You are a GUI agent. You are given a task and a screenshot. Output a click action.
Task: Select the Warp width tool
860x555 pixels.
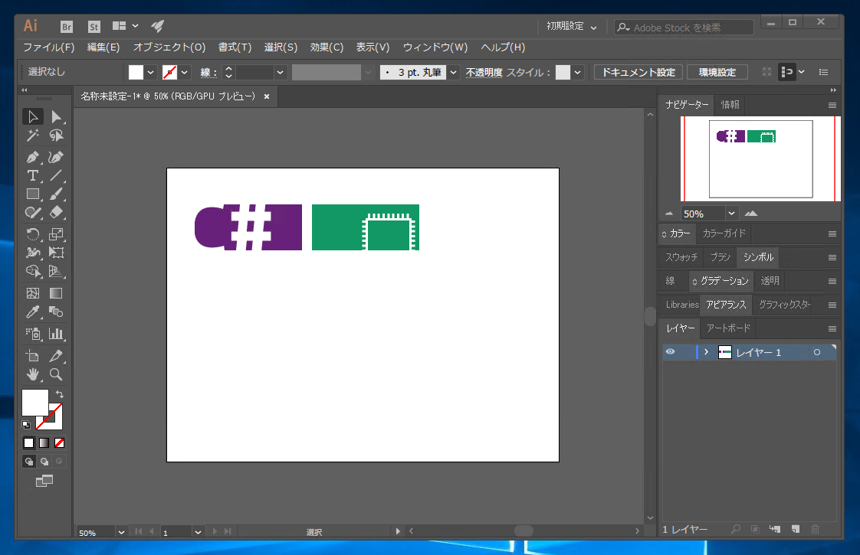(33, 253)
